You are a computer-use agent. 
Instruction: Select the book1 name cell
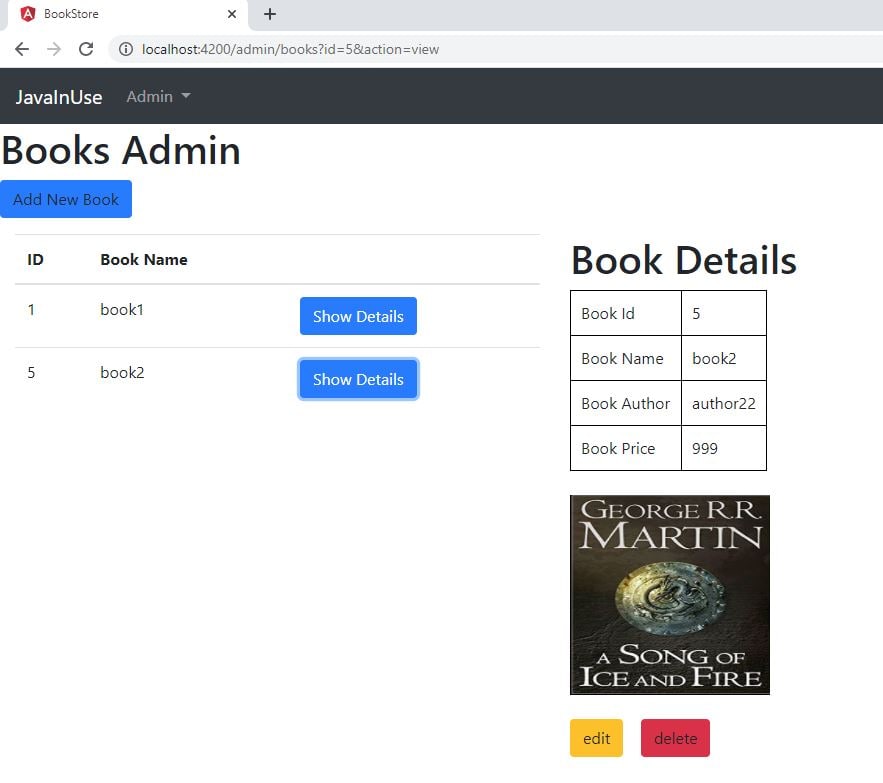coord(122,310)
